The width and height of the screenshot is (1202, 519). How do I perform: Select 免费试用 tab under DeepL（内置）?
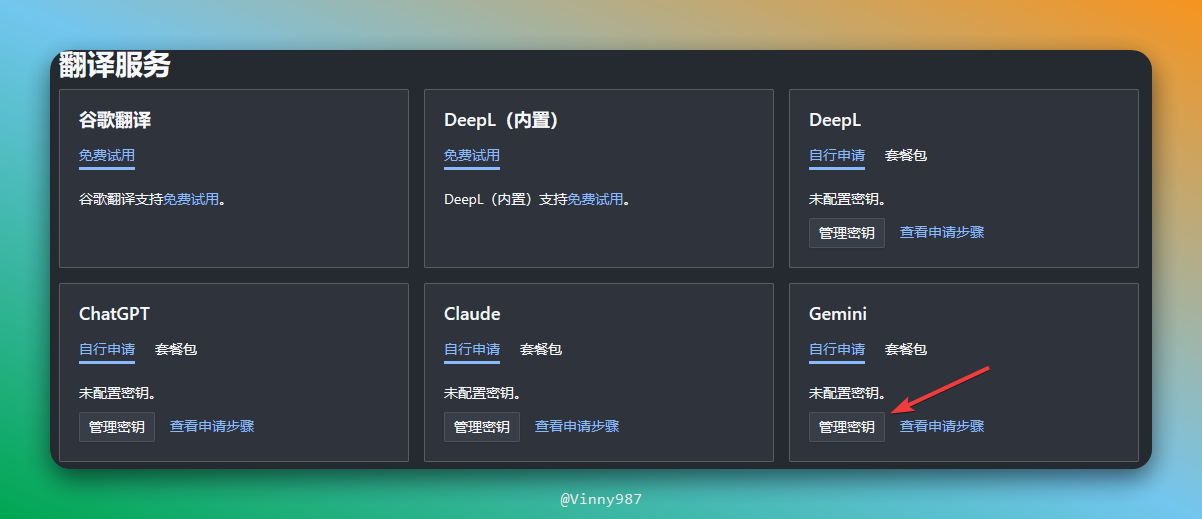[471, 156]
